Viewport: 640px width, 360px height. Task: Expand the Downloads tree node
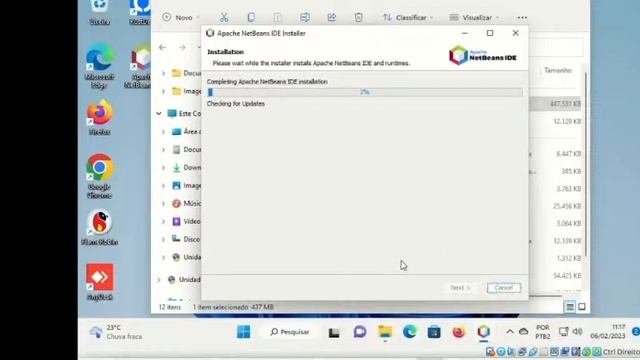(163, 168)
